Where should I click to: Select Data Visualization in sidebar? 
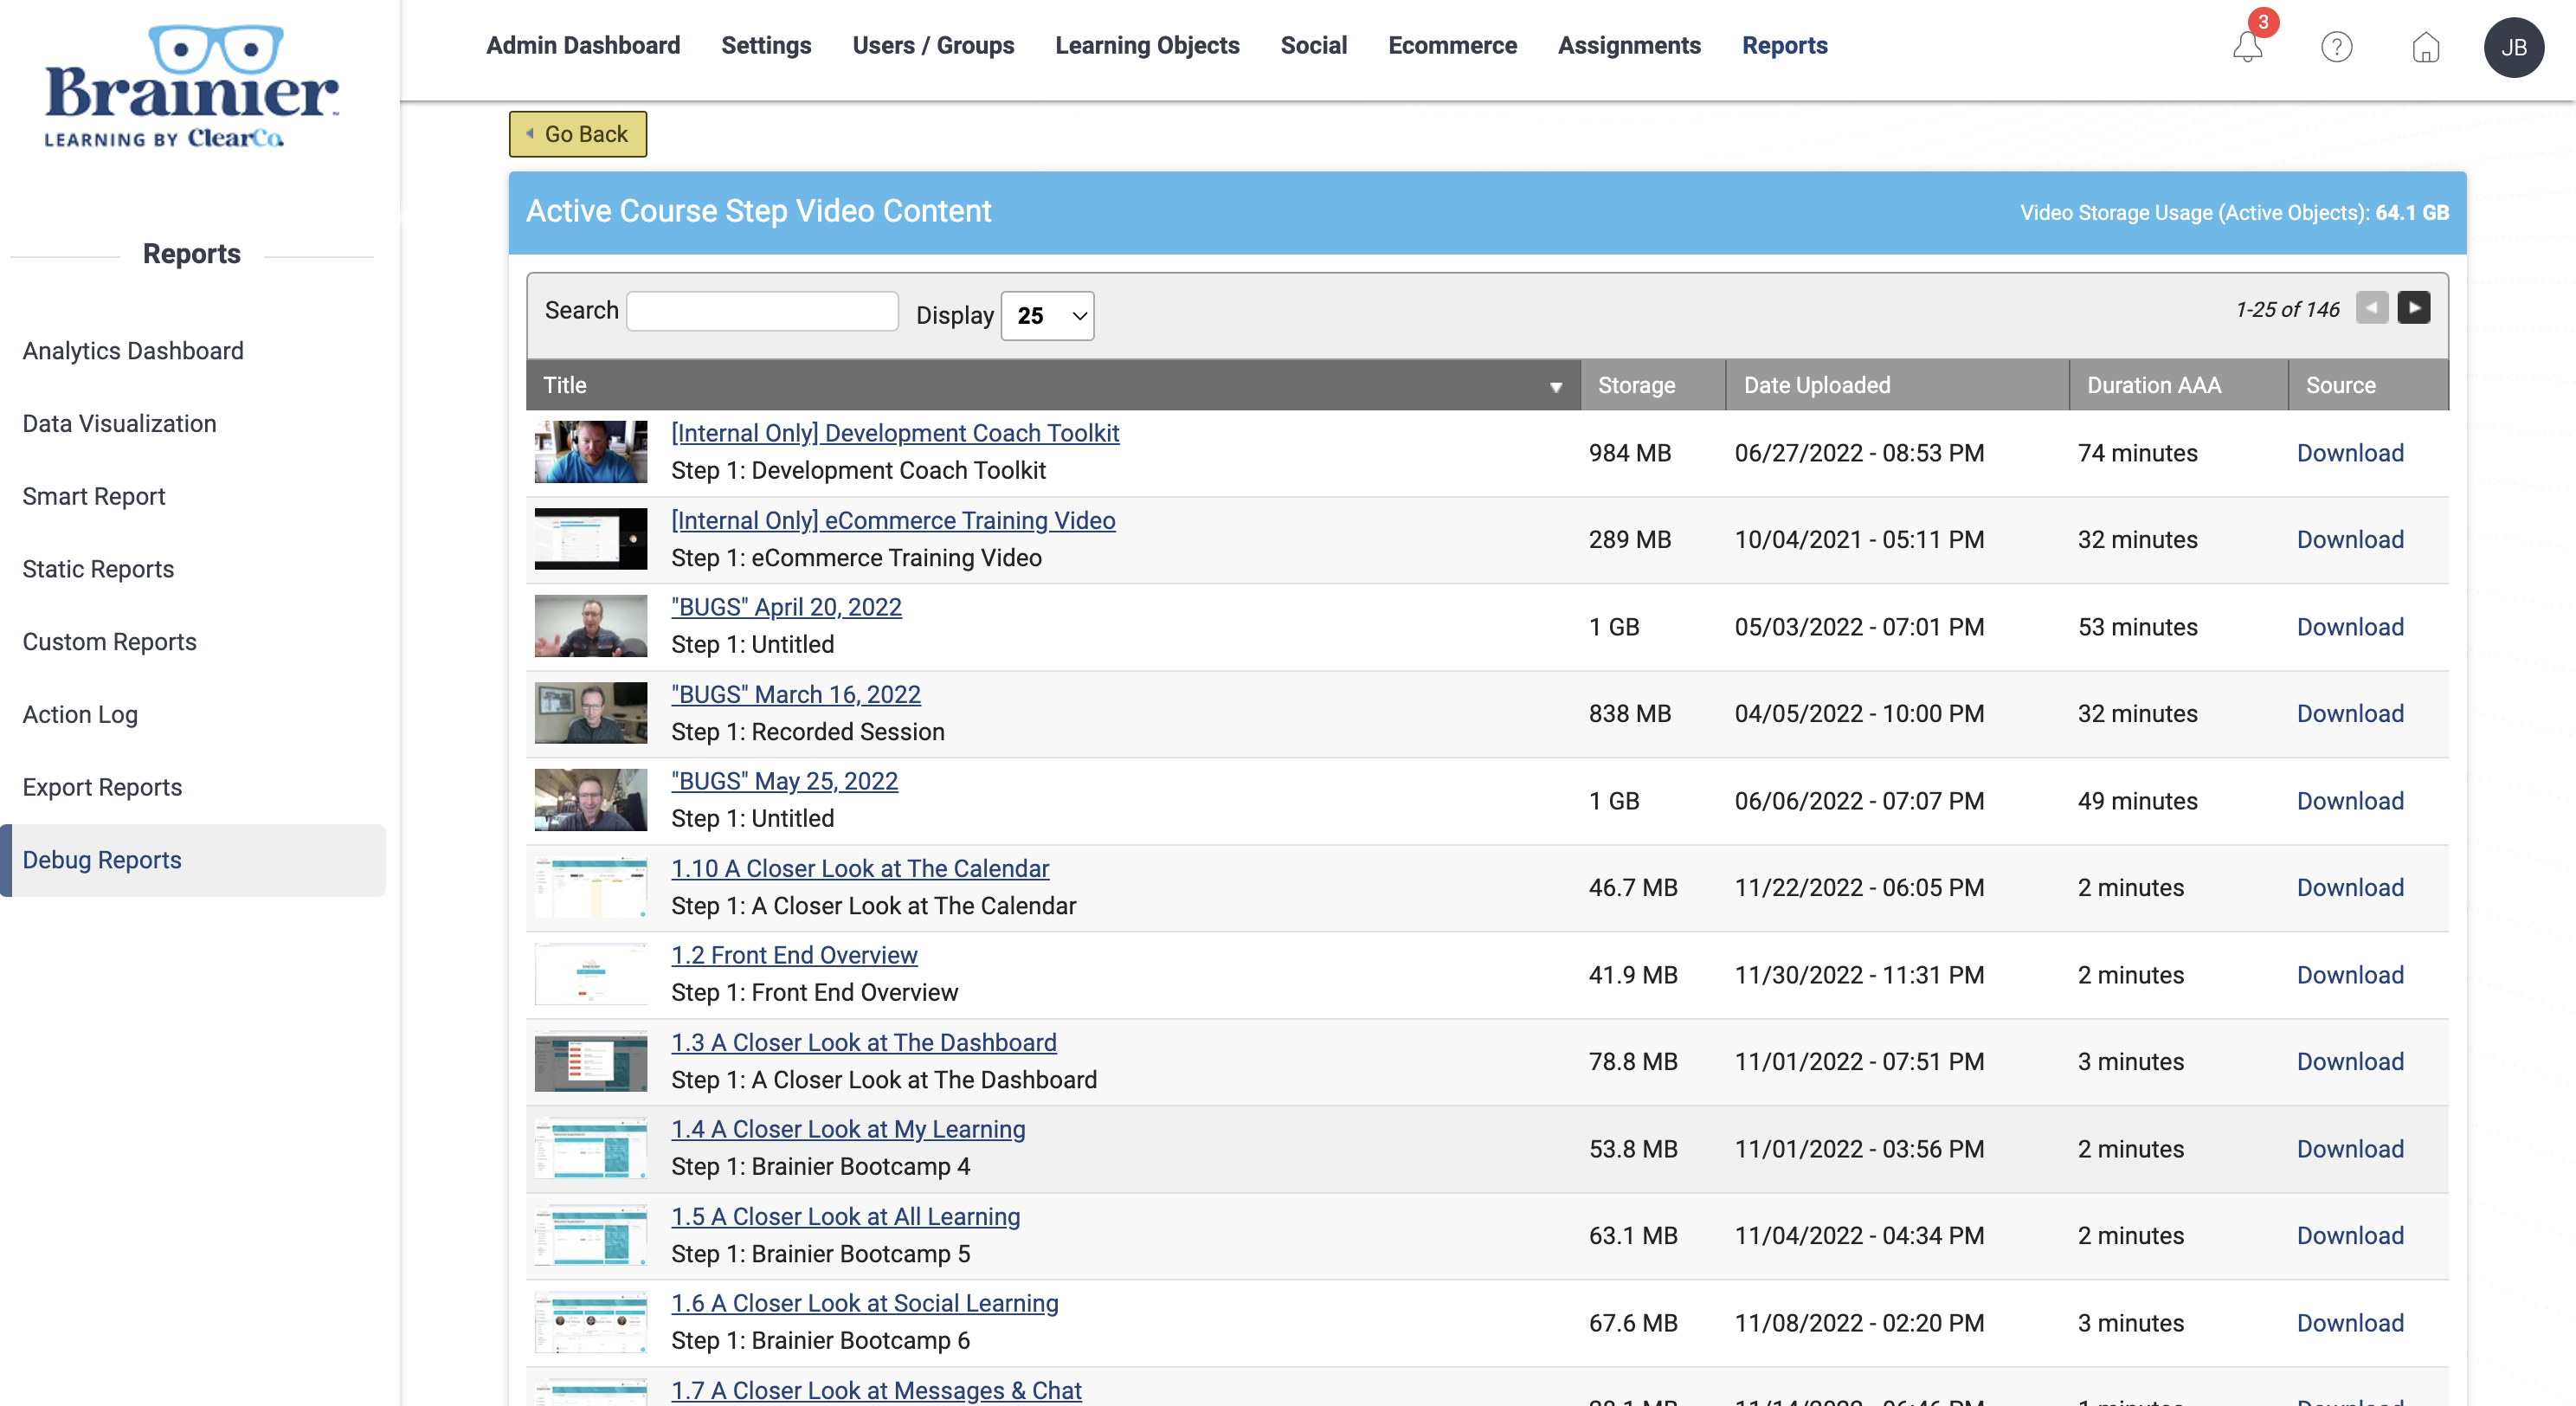[119, 424]
